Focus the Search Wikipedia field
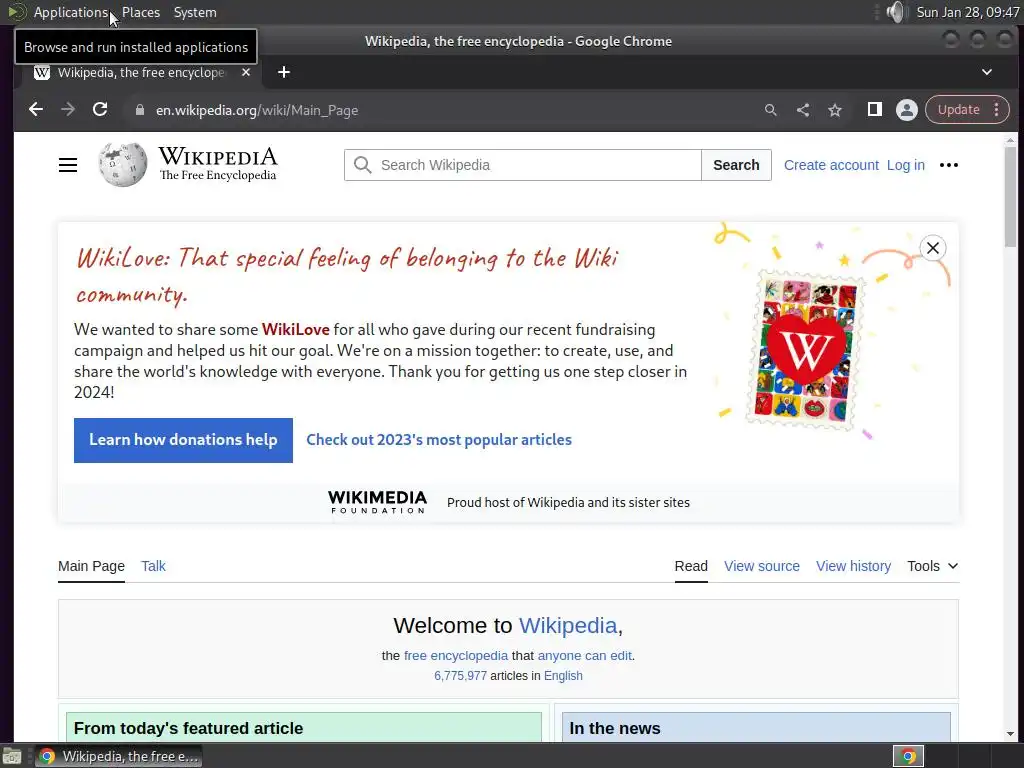Screen dimensions: 1024x768 (x=522, y=165)
